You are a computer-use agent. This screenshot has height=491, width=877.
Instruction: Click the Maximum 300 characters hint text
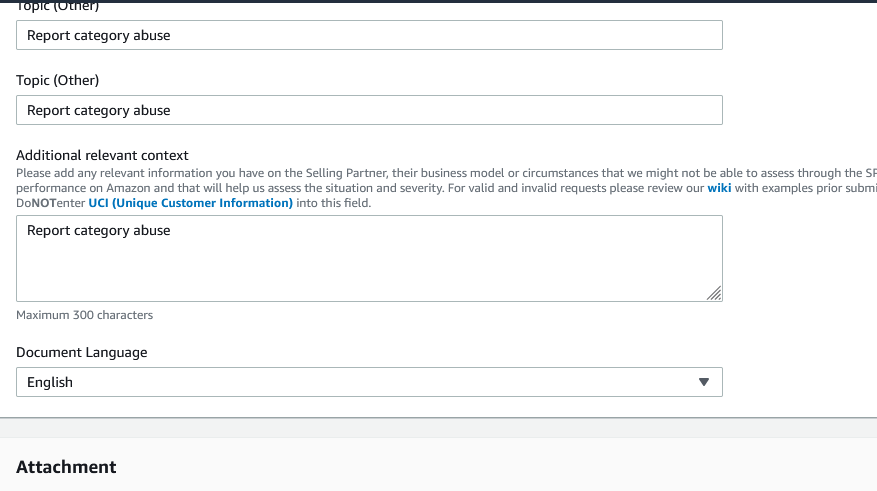pyautogui.click(x=84, y=315)
